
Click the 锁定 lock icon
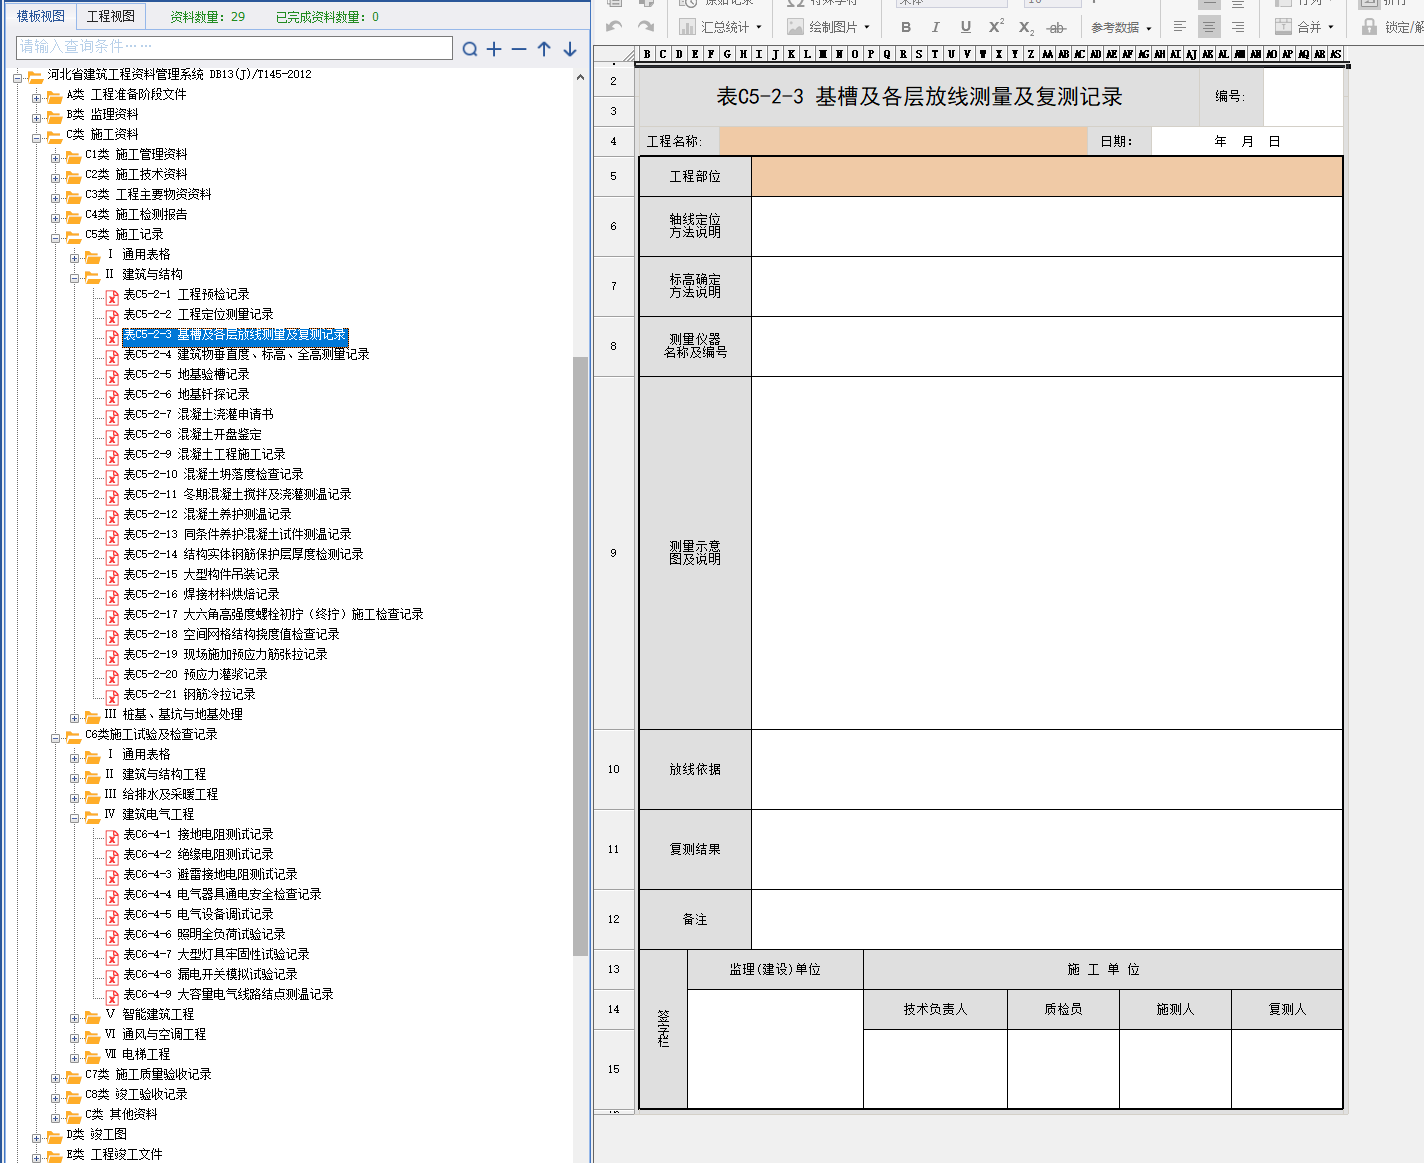(1369, 27)
